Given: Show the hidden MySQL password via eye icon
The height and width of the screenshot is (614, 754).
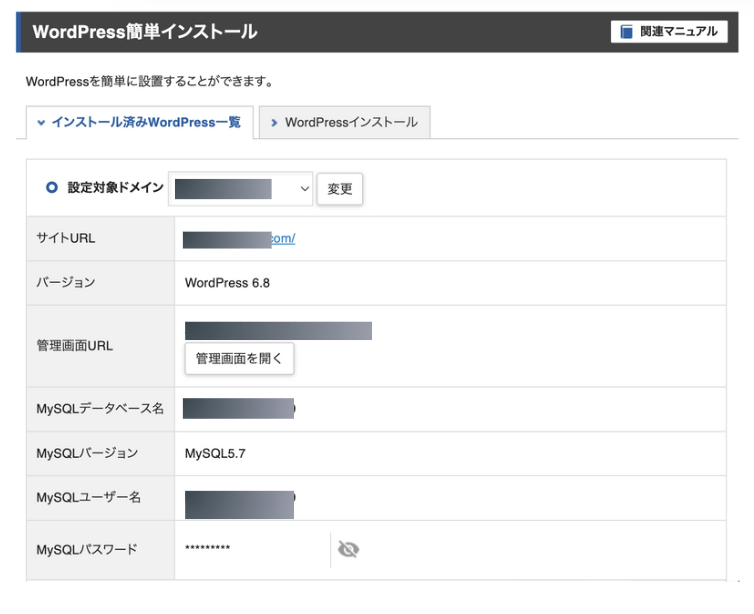Looking at the screenshot, I should [x=348, y=549].
